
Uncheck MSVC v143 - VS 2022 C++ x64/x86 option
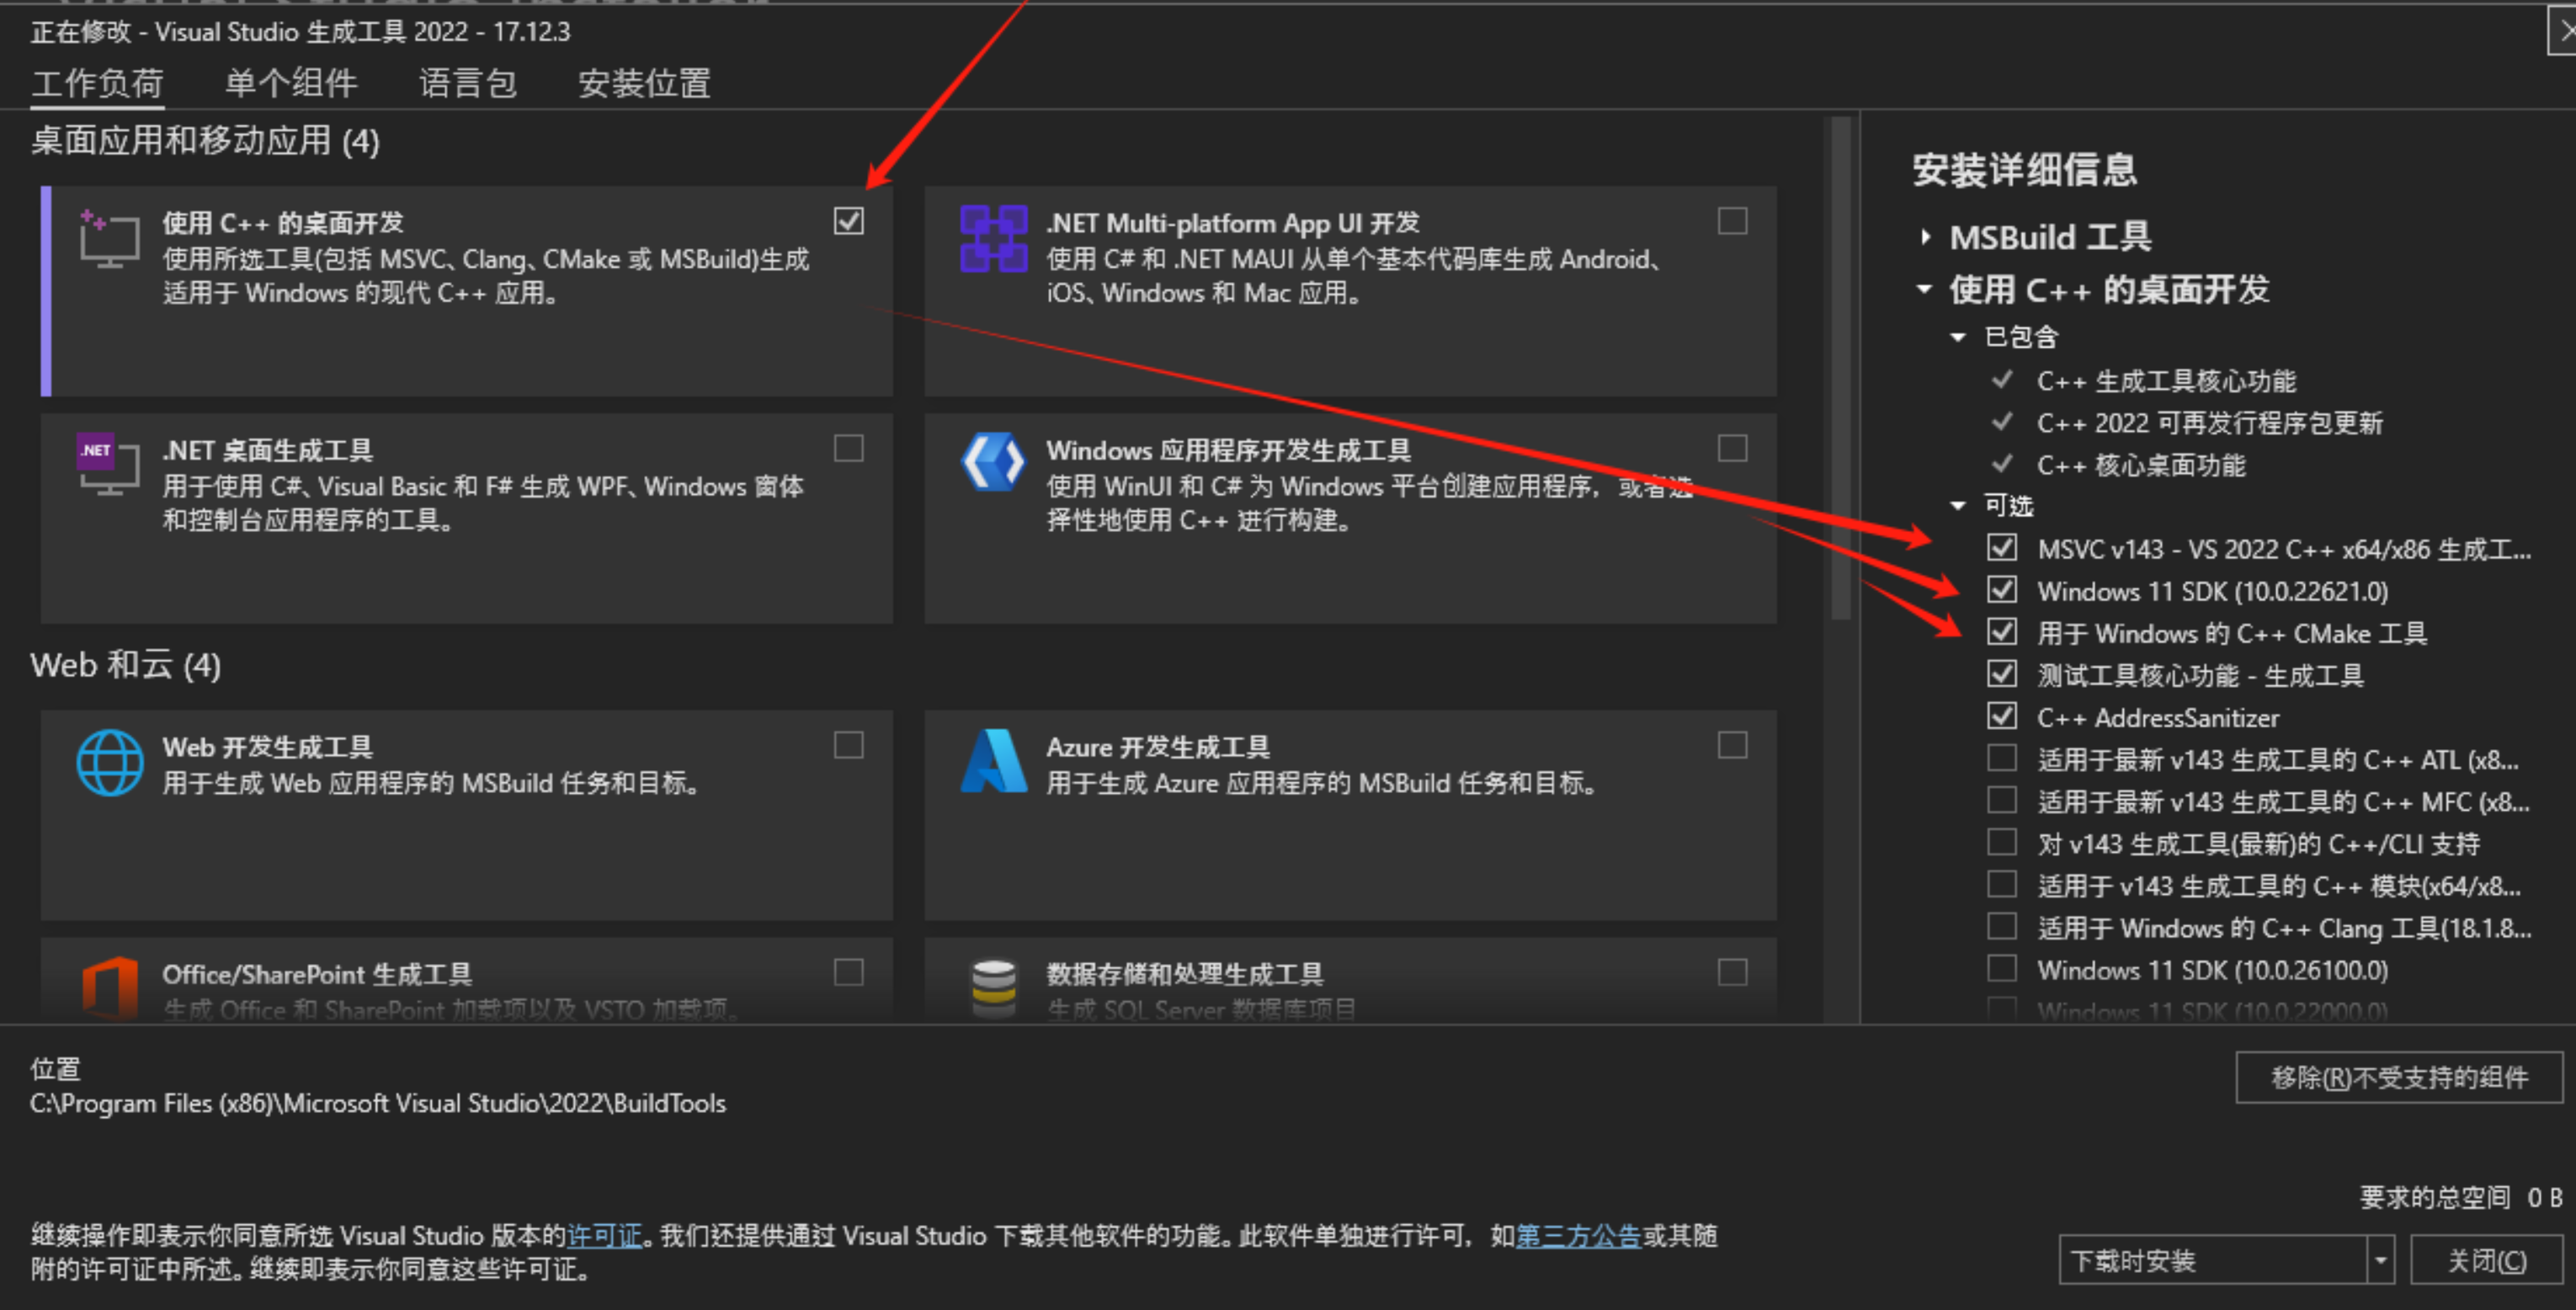pos(2002,547)
